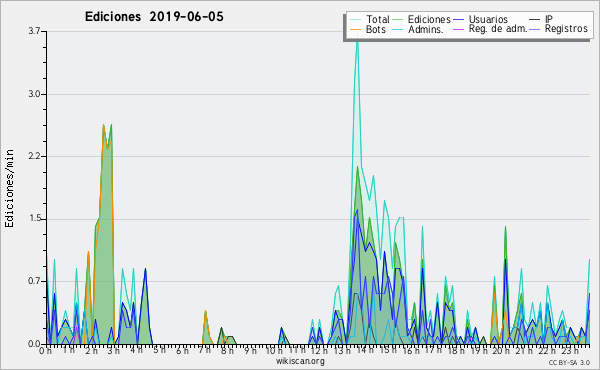
Task: Click the 'Admins.' legend label
Action: coord(426,29)
